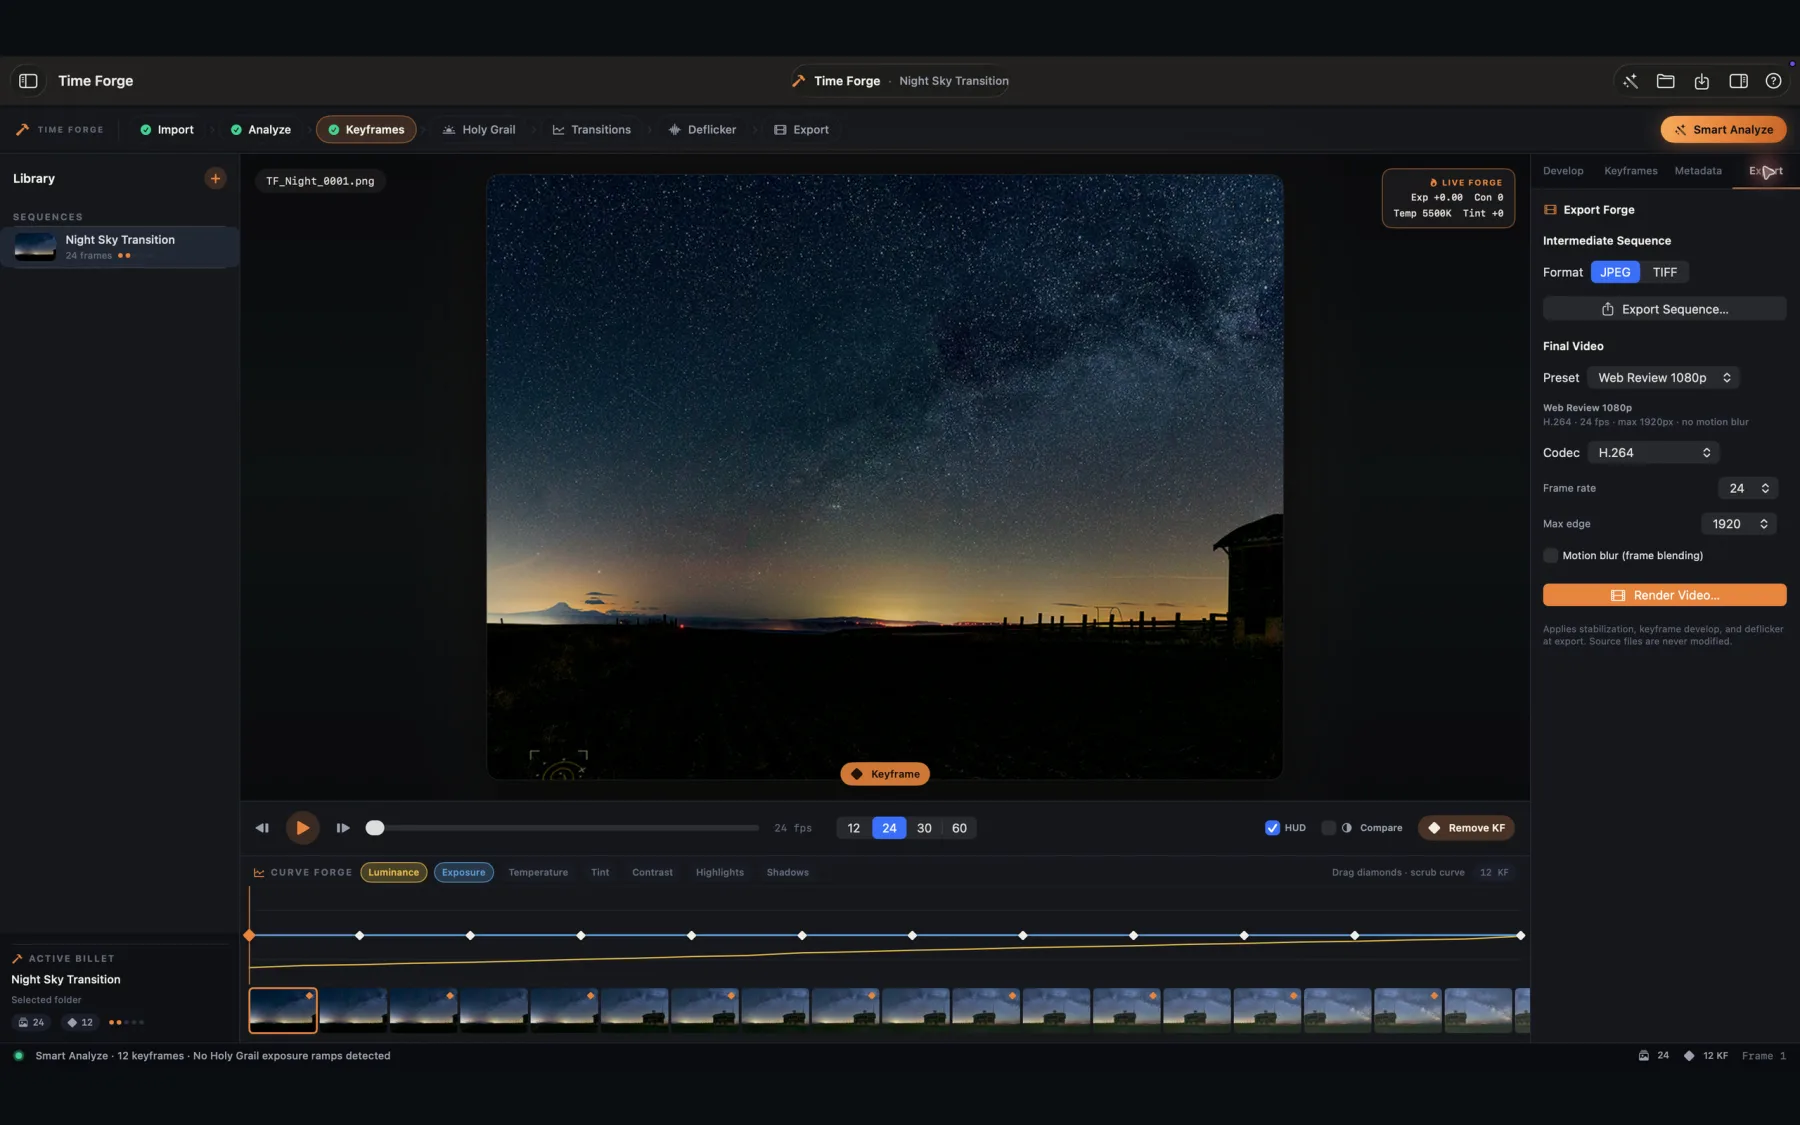Viewport: 1800px width, 1125px height.
Task: Toggle the Luminance curve
Action: click(x=394, y=873)
